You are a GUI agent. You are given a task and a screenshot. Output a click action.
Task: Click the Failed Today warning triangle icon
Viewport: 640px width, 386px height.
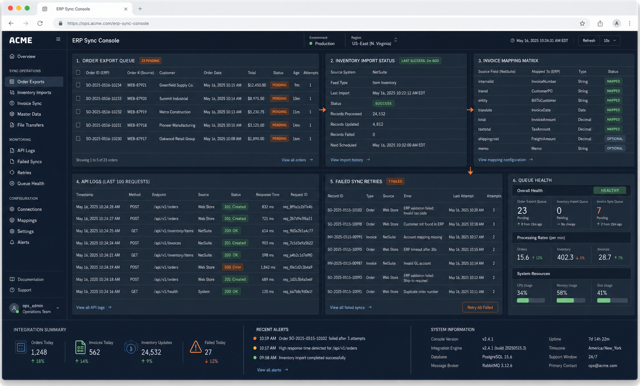pyautogui.click(x=196, y=347)
